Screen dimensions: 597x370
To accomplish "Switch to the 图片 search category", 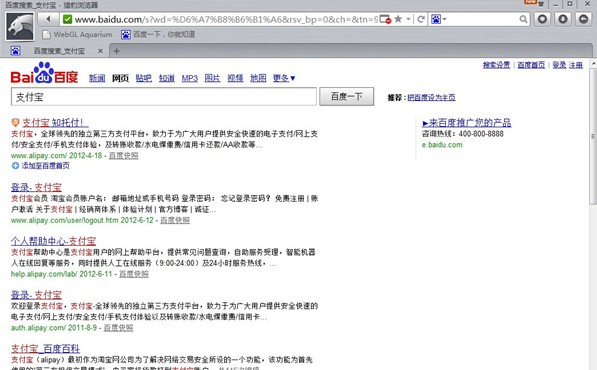I will click(x=212, y=78).
